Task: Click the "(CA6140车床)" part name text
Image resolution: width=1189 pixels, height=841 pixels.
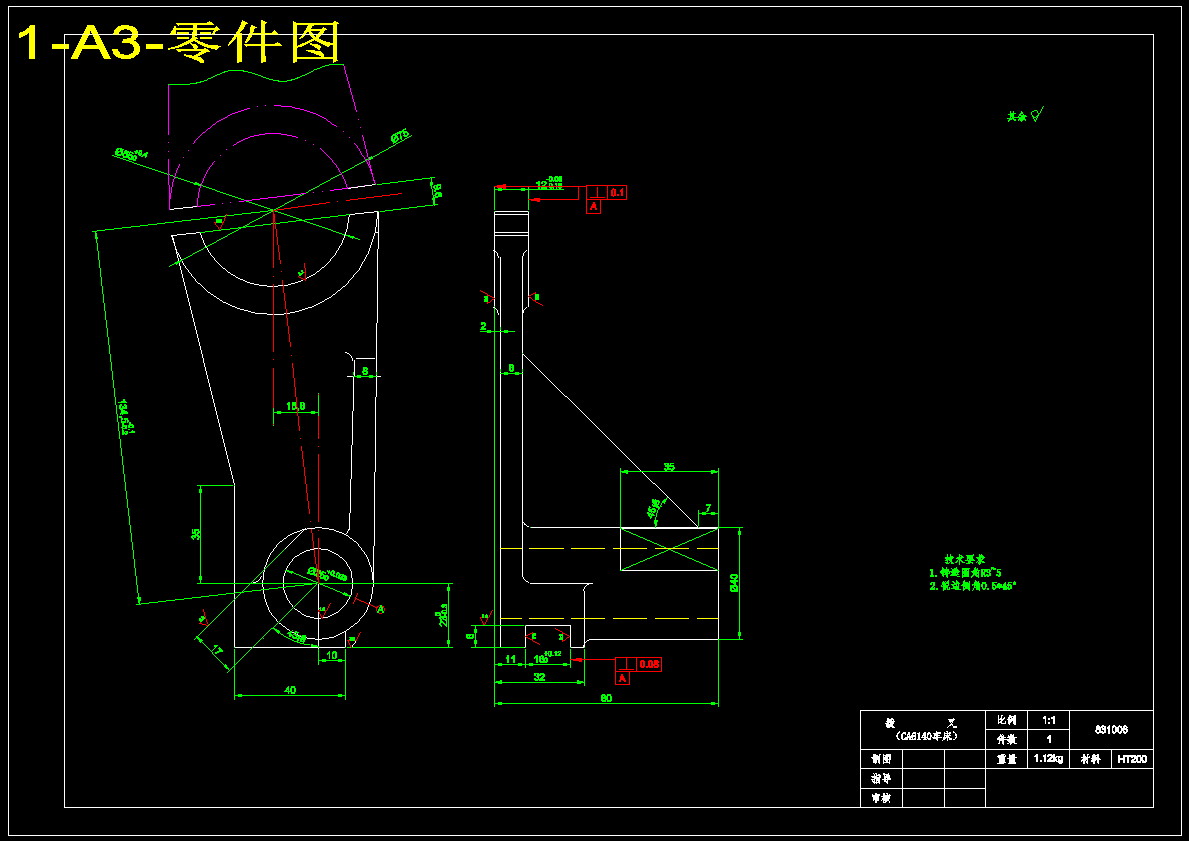Action: tap(927, 736)
